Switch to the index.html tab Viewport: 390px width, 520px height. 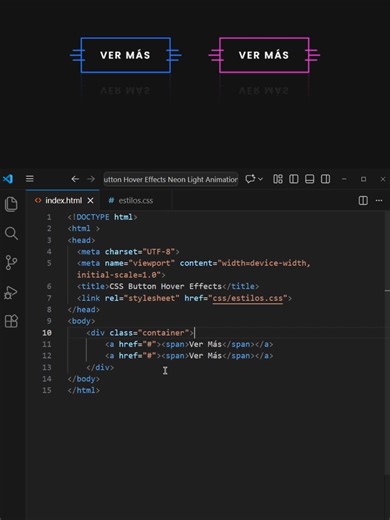point(63,200)
